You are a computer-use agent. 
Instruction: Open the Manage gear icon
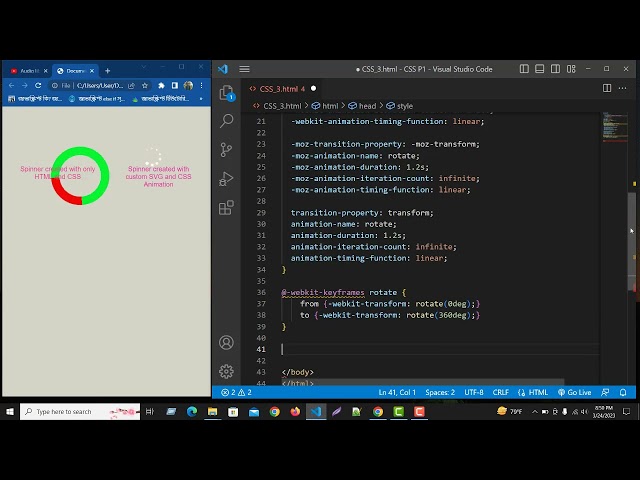click(227, 371)
